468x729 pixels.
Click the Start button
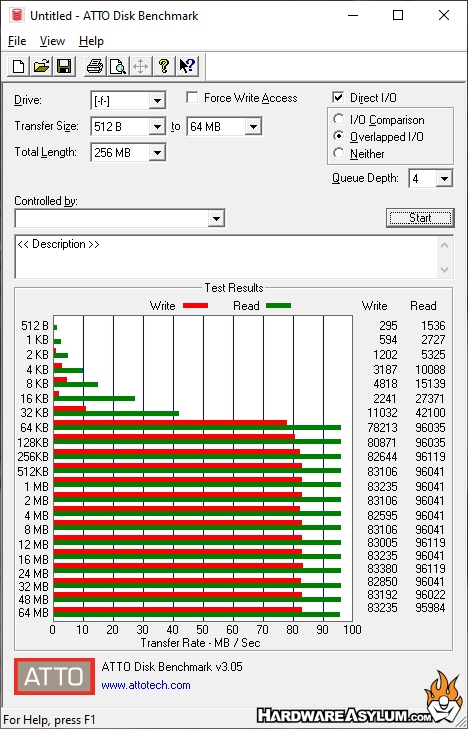click(420, 218)
